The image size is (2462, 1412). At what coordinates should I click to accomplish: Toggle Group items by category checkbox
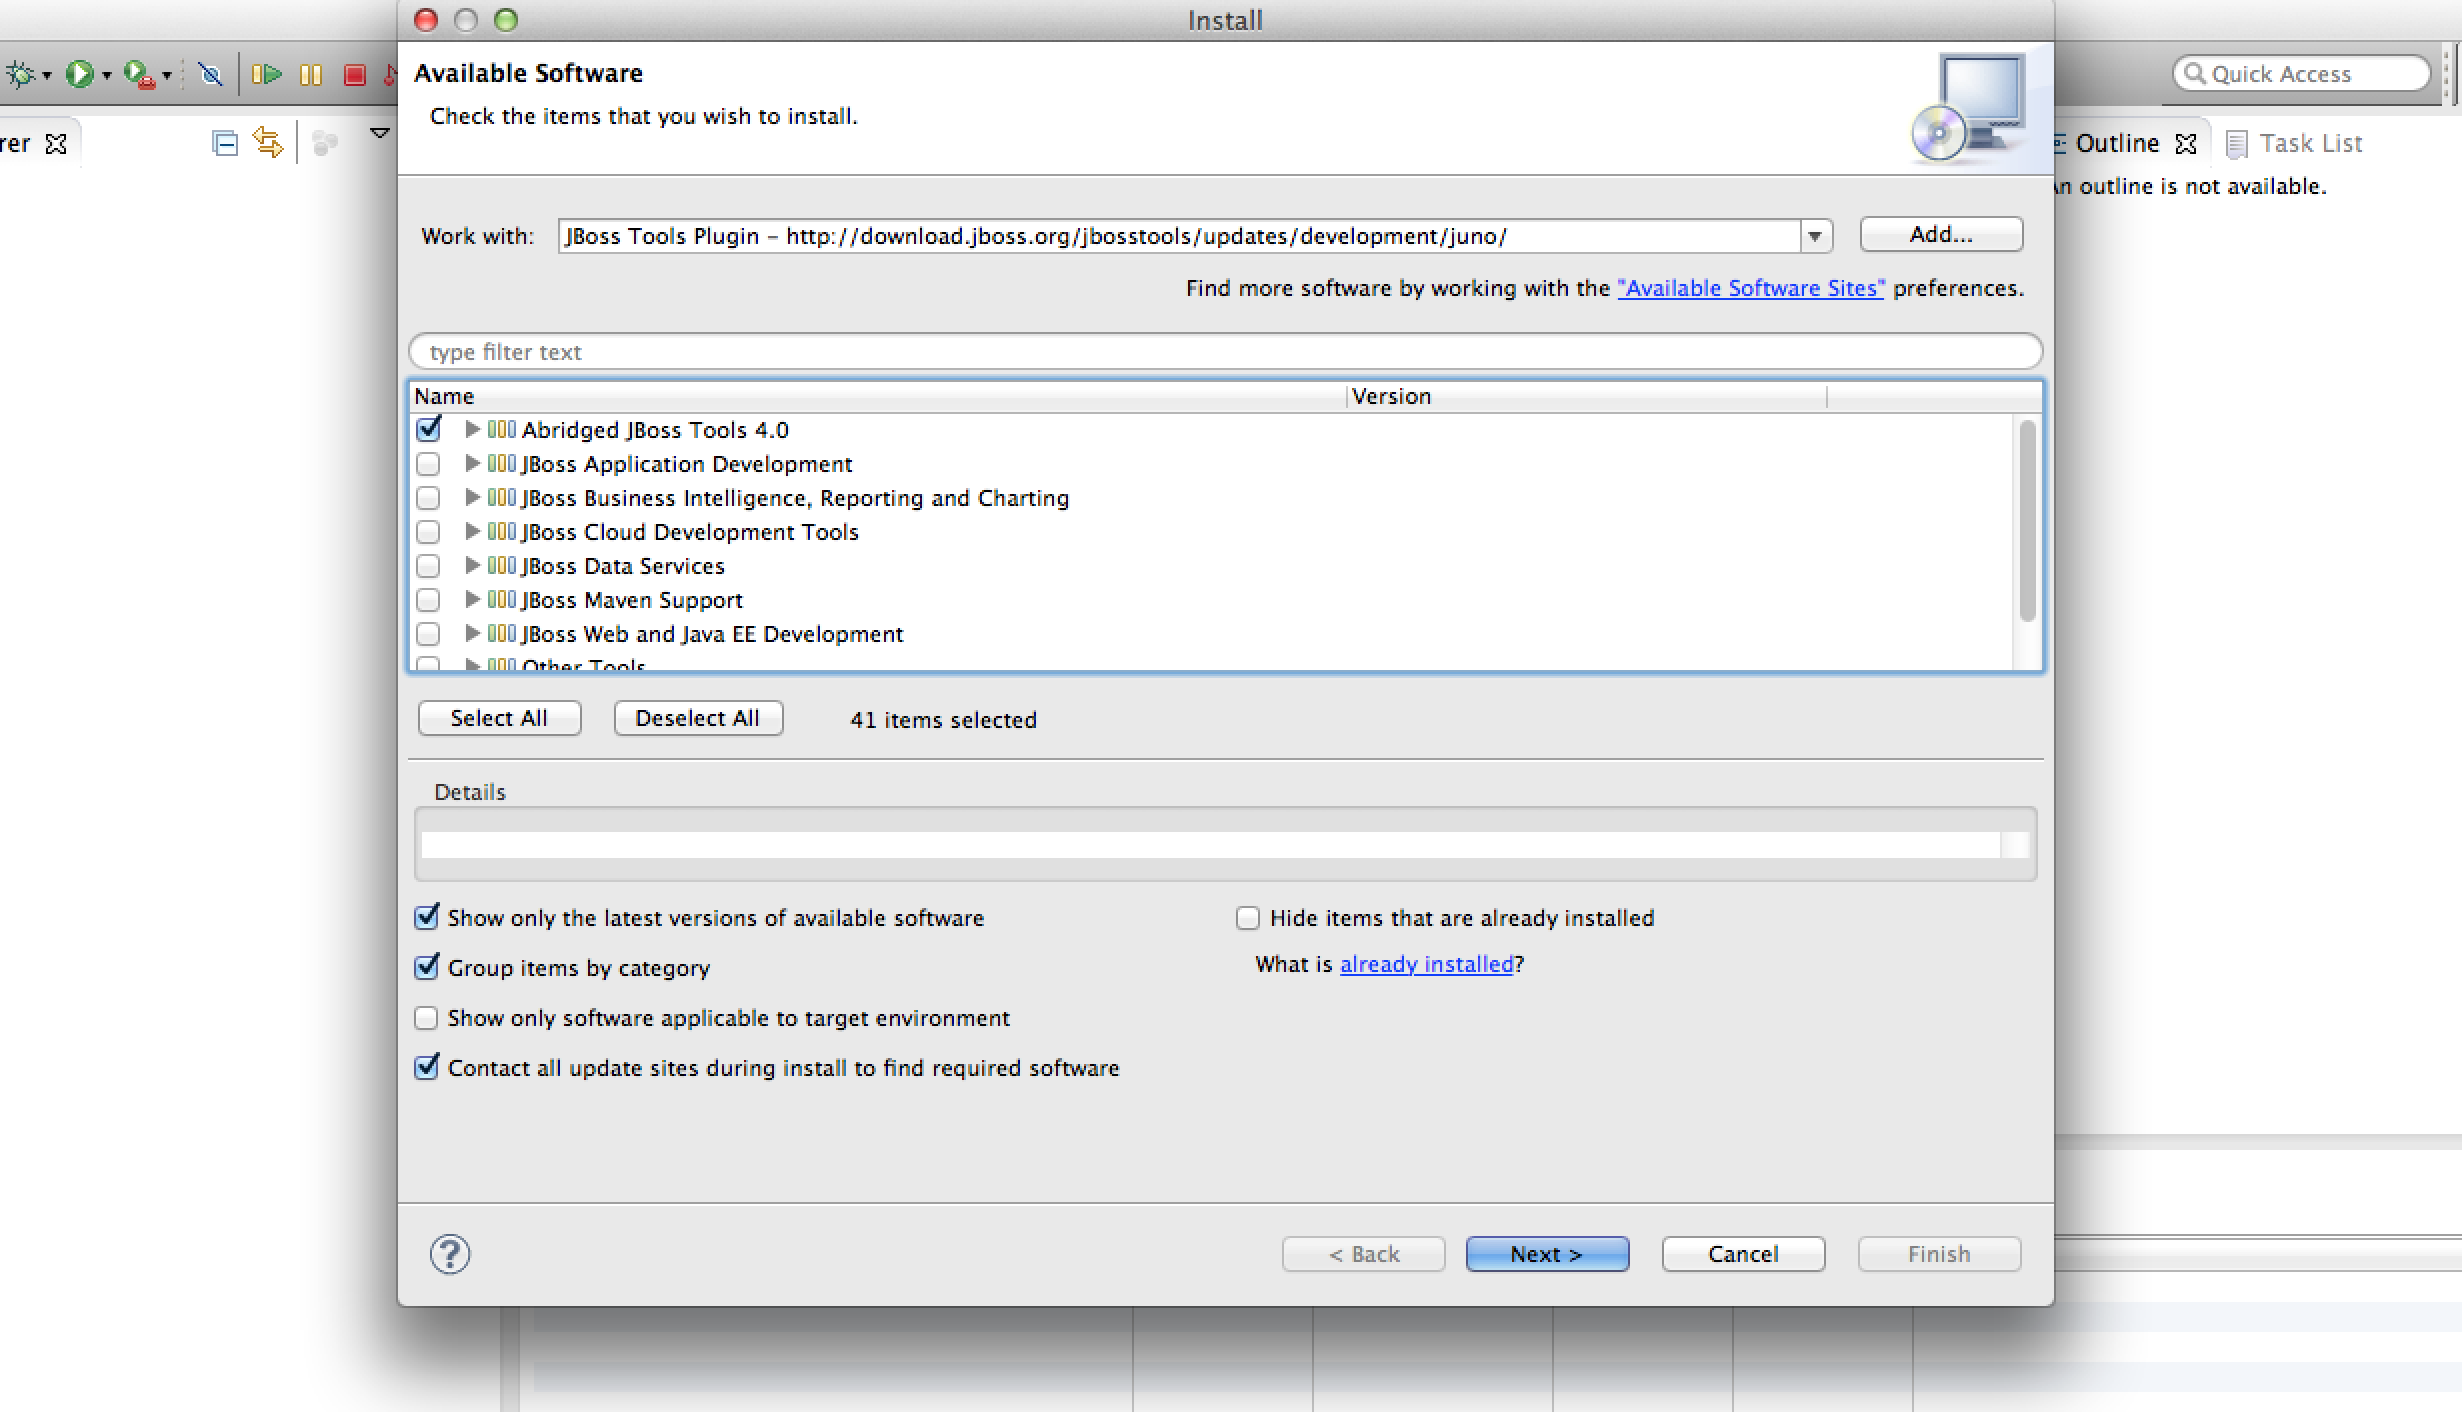pos(427,967)
